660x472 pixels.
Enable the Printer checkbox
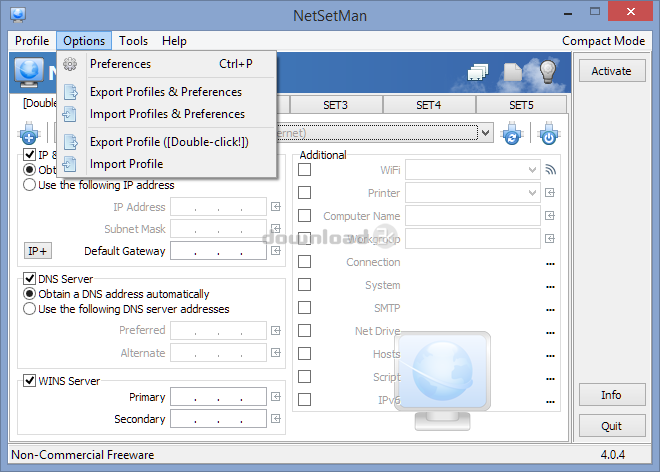click(304, 192)
